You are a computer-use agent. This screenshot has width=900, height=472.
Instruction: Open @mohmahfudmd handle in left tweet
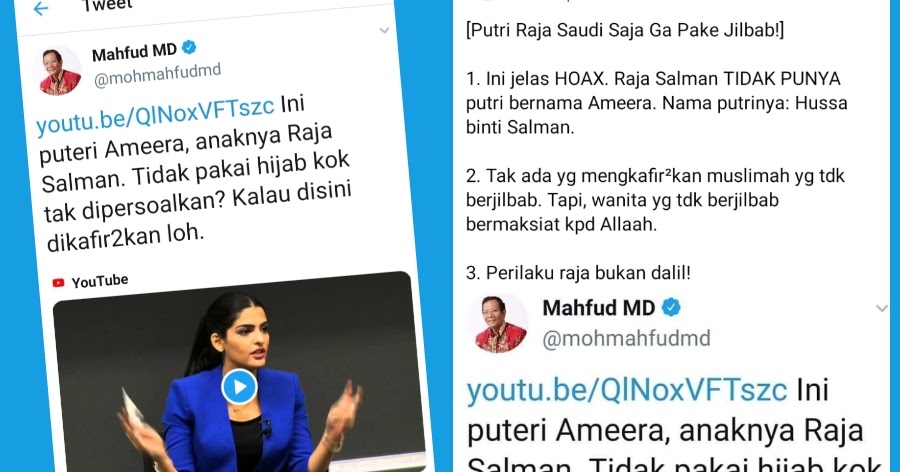coord(157,75)
